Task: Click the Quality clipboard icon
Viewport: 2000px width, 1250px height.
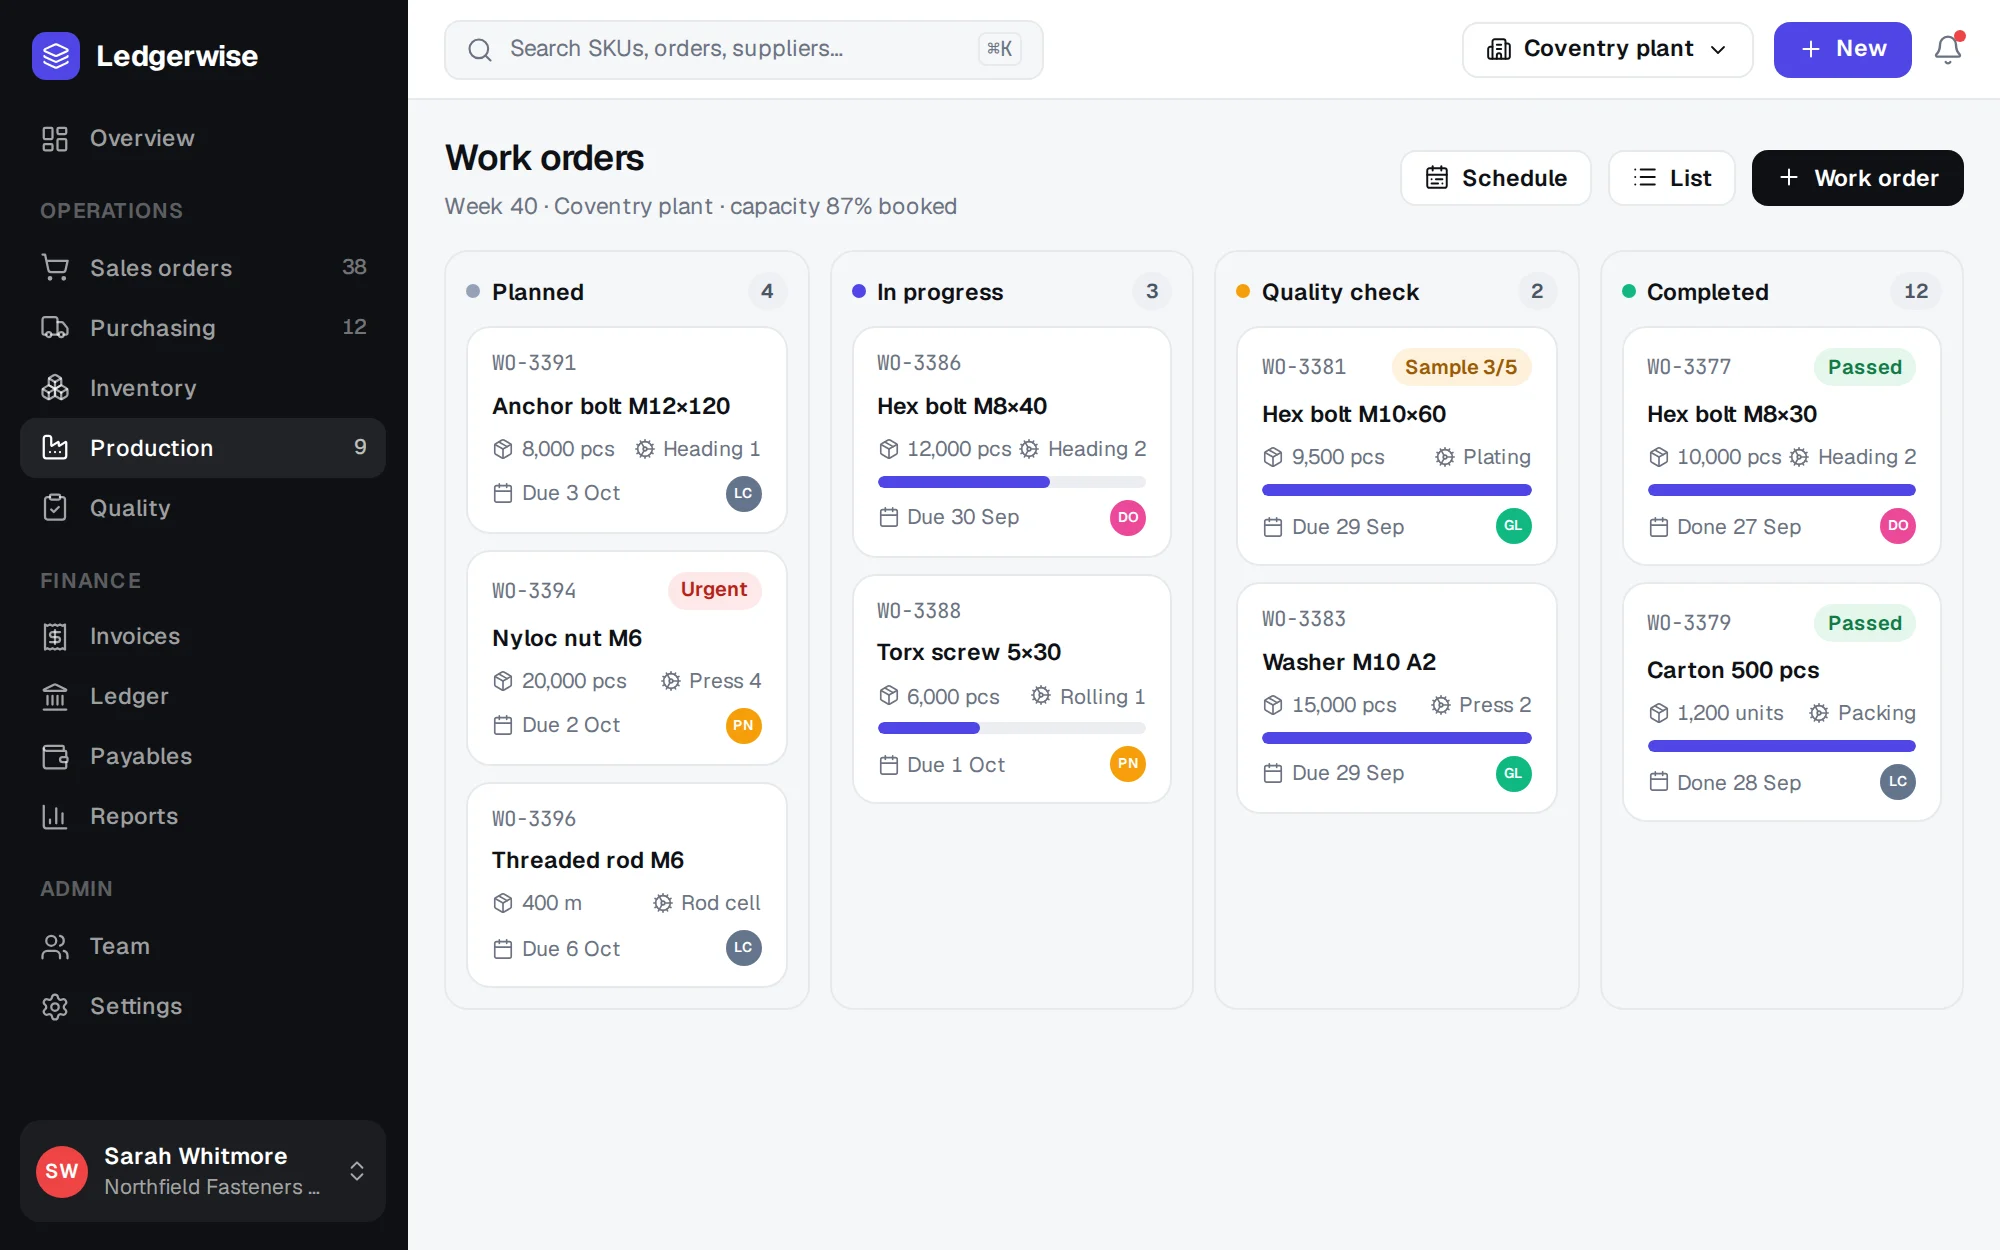Action: (x=55, y=508)
